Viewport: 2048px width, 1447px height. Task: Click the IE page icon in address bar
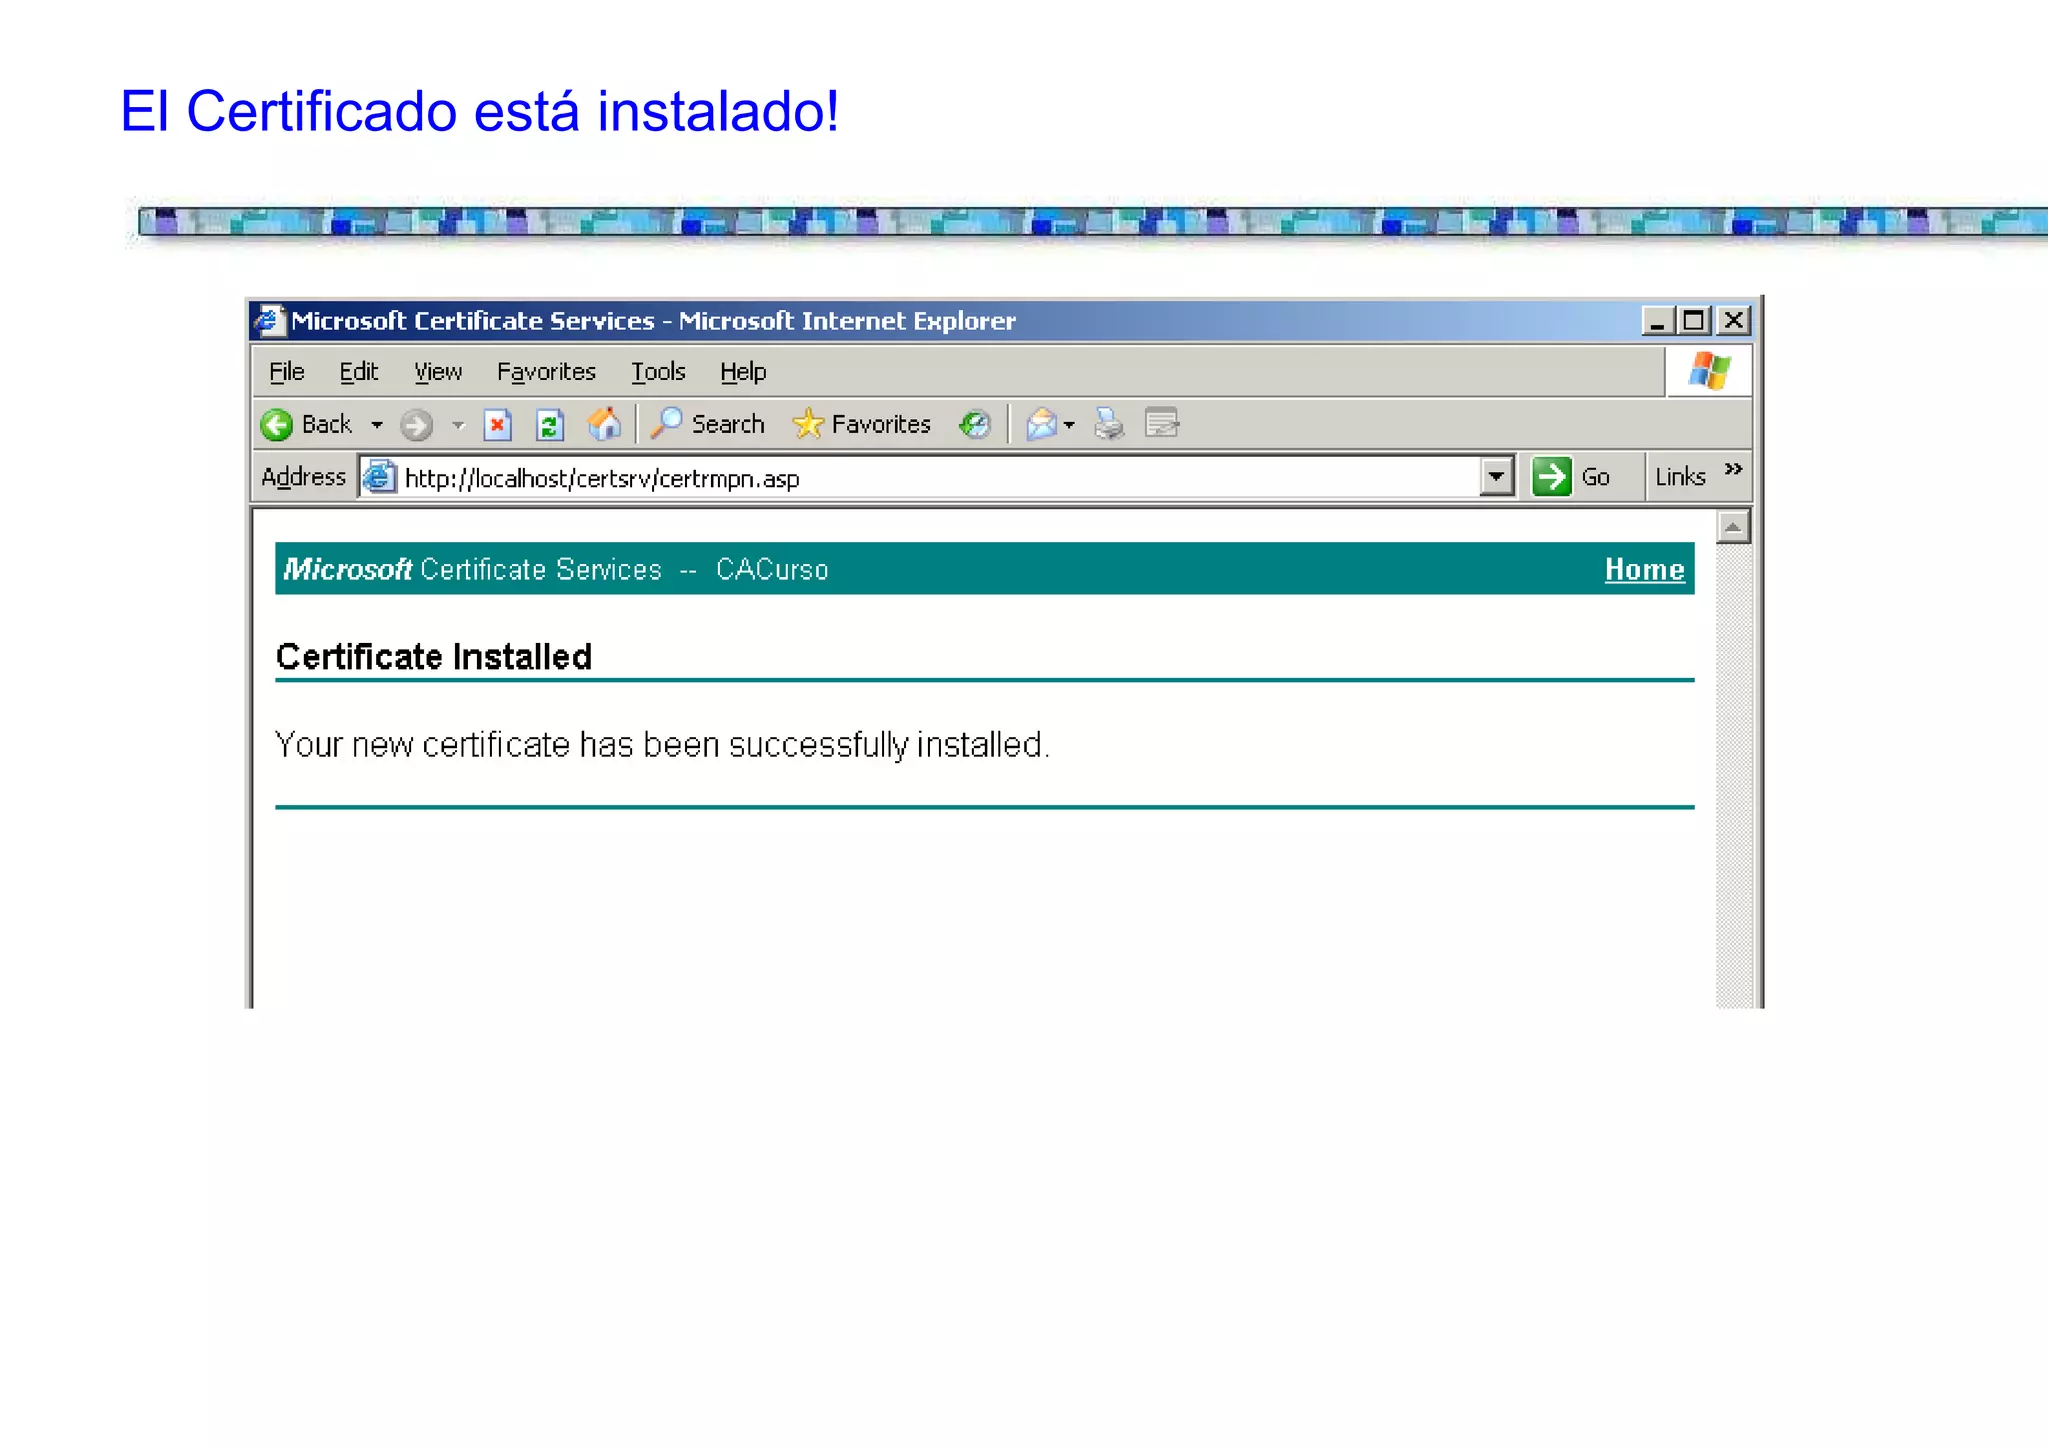pos(379,477)
